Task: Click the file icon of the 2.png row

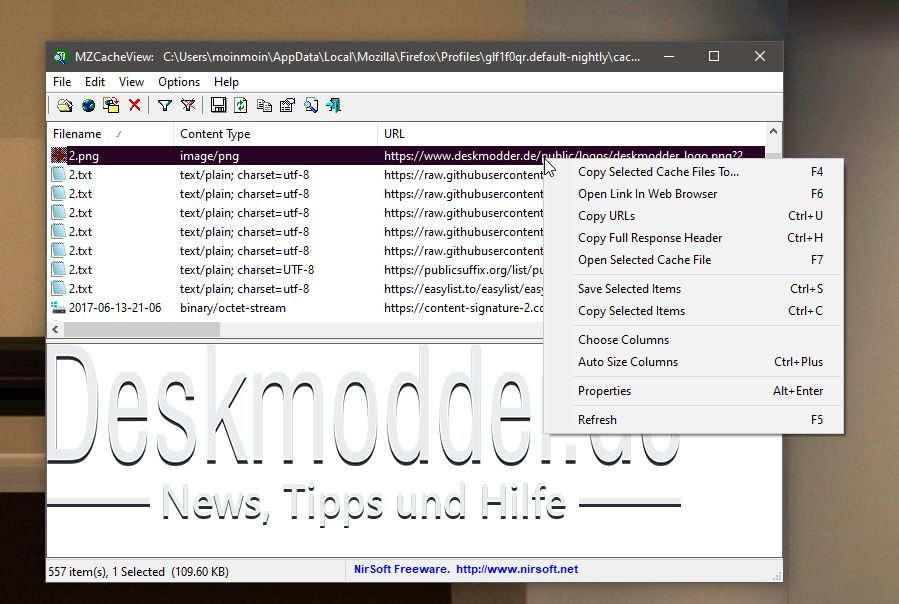Action: [x=59, y=155]
